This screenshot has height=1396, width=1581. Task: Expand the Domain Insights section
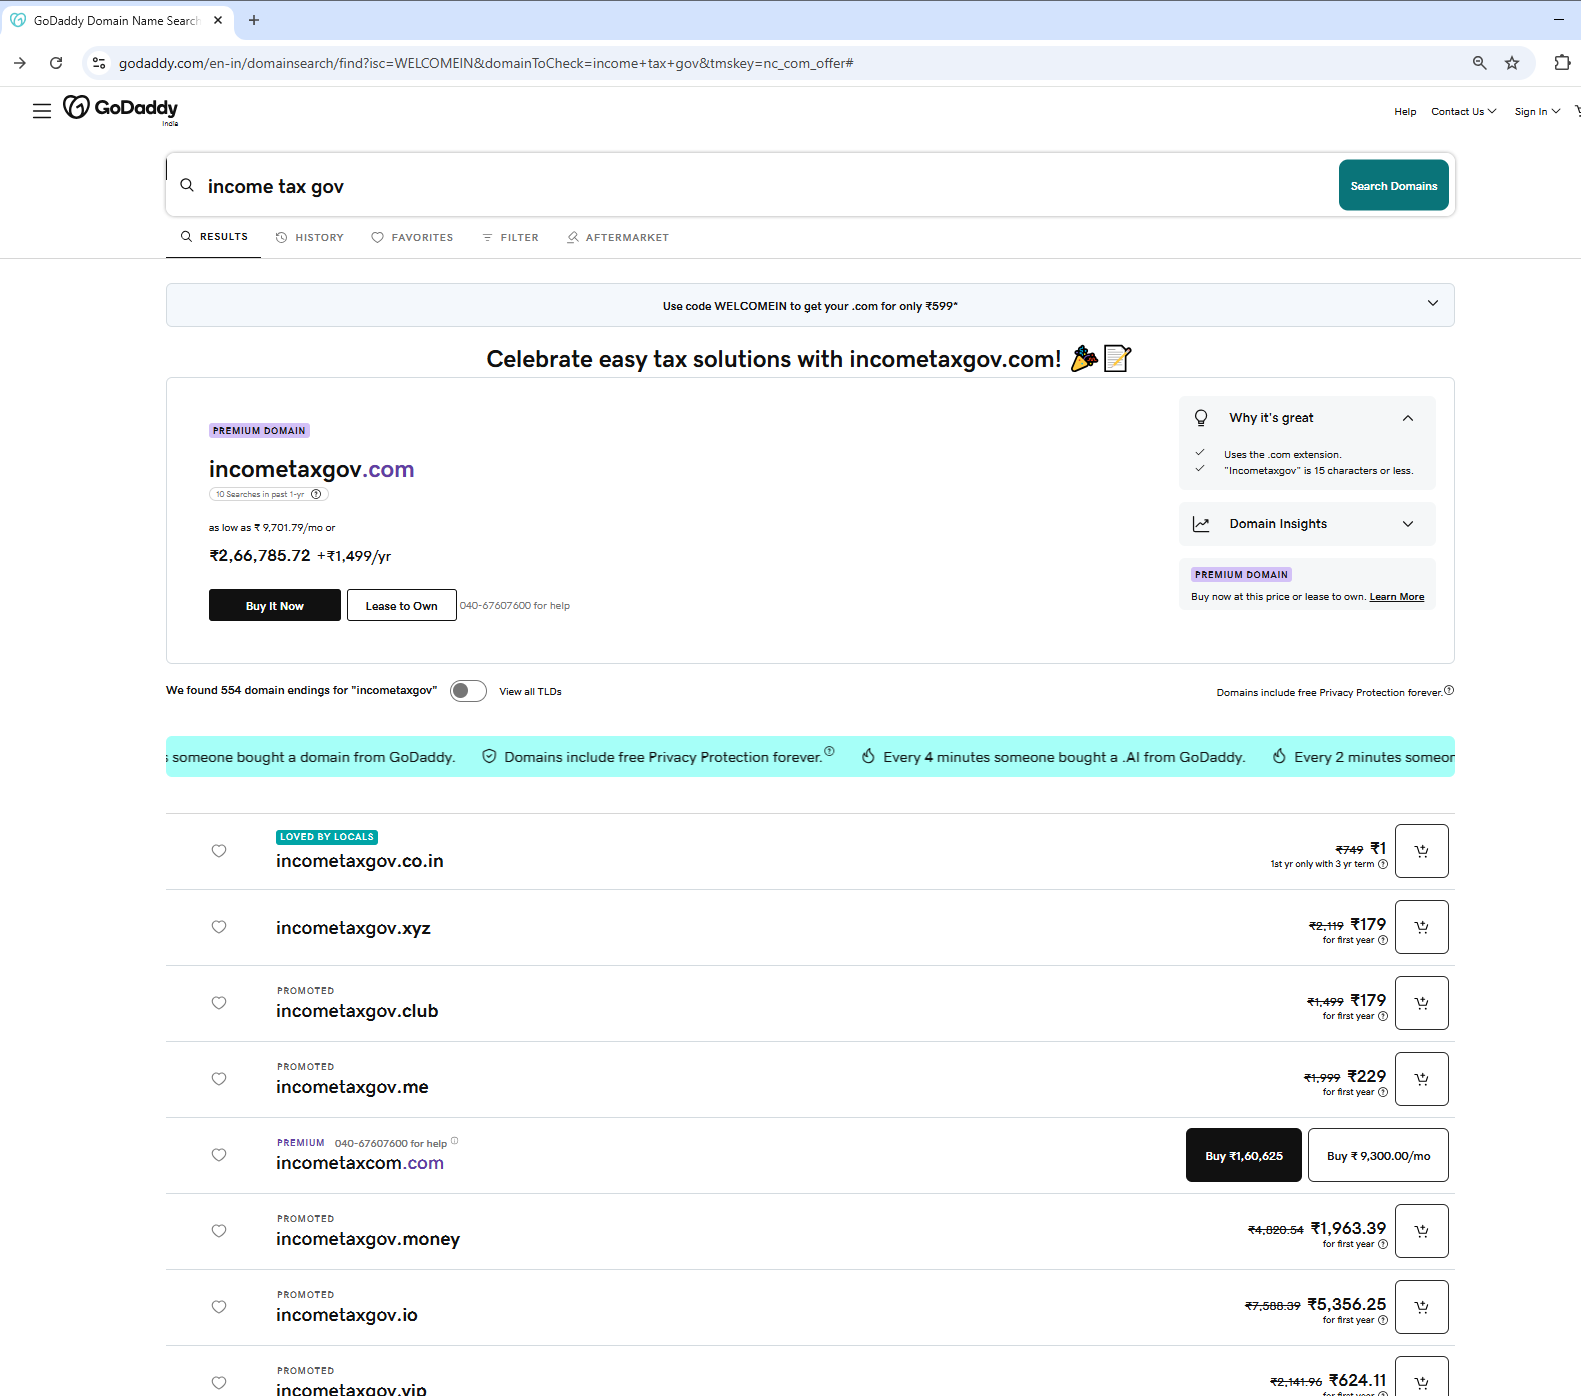click(1408, 524)
